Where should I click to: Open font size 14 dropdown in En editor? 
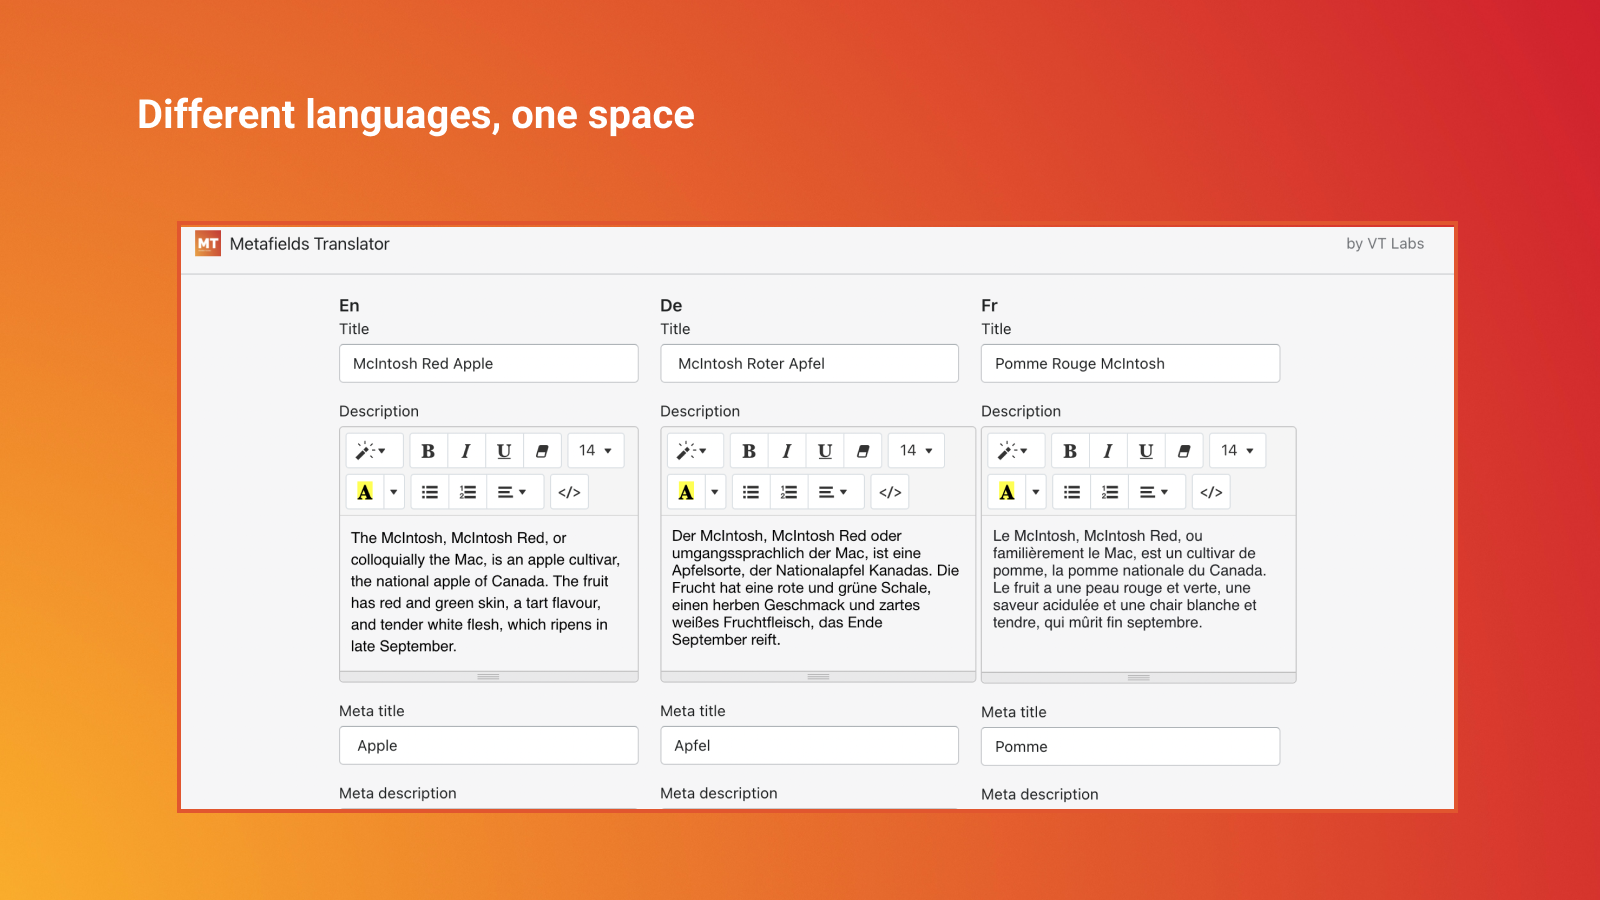tap(596, 451)
